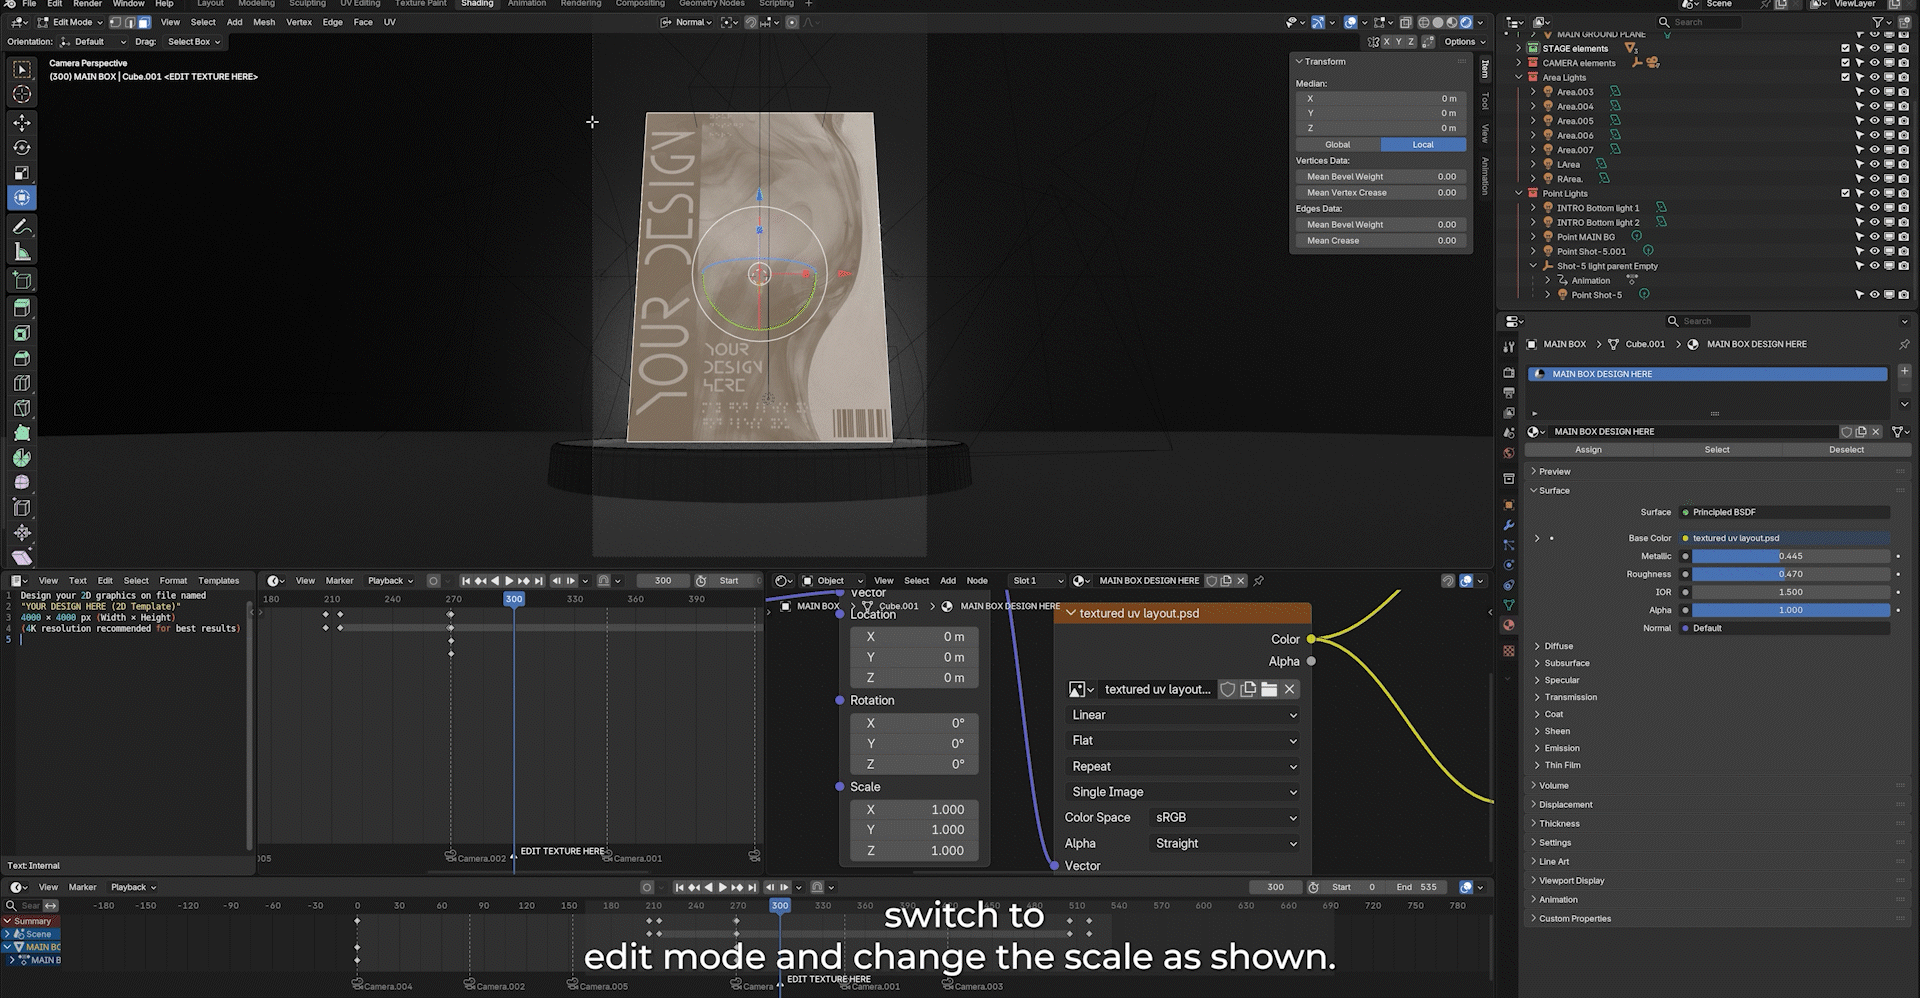Jump to start in the bottom timeline
This screenshot has height=998, width=1920.
(680, 887)
